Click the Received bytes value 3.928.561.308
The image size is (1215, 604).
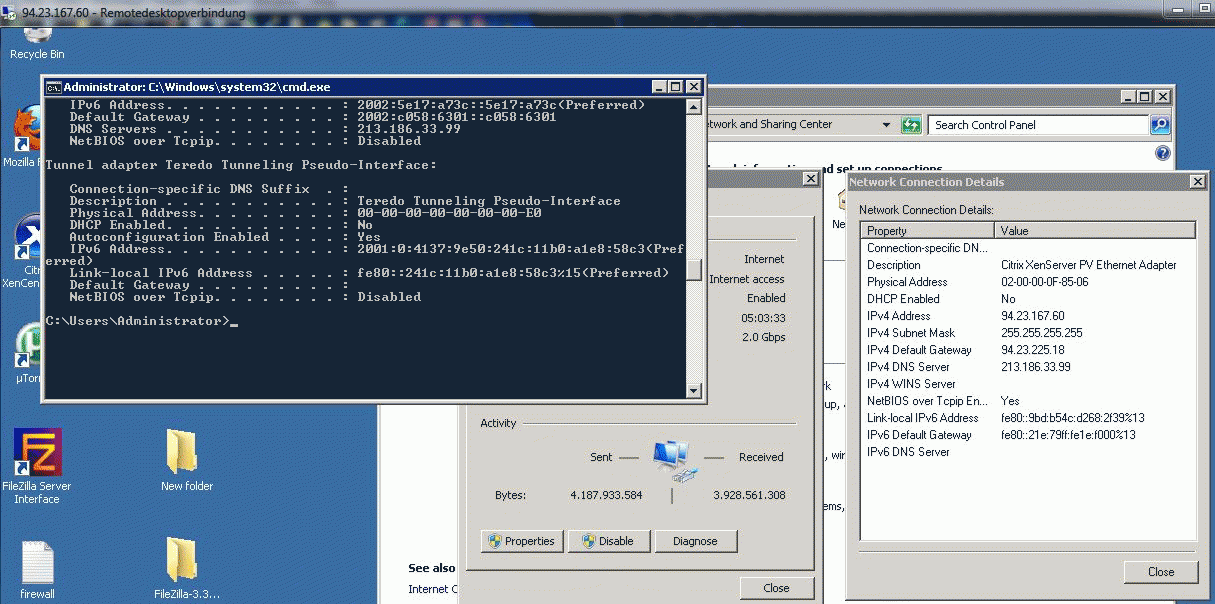749,495
